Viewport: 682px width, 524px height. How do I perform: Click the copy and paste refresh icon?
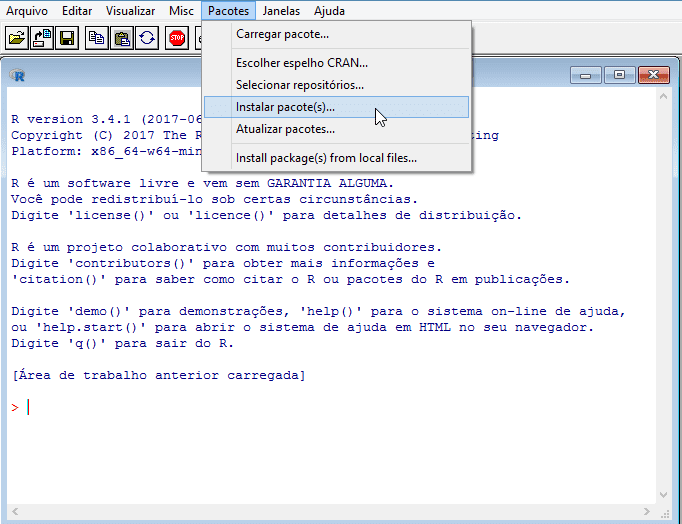[x=147, y=39]
